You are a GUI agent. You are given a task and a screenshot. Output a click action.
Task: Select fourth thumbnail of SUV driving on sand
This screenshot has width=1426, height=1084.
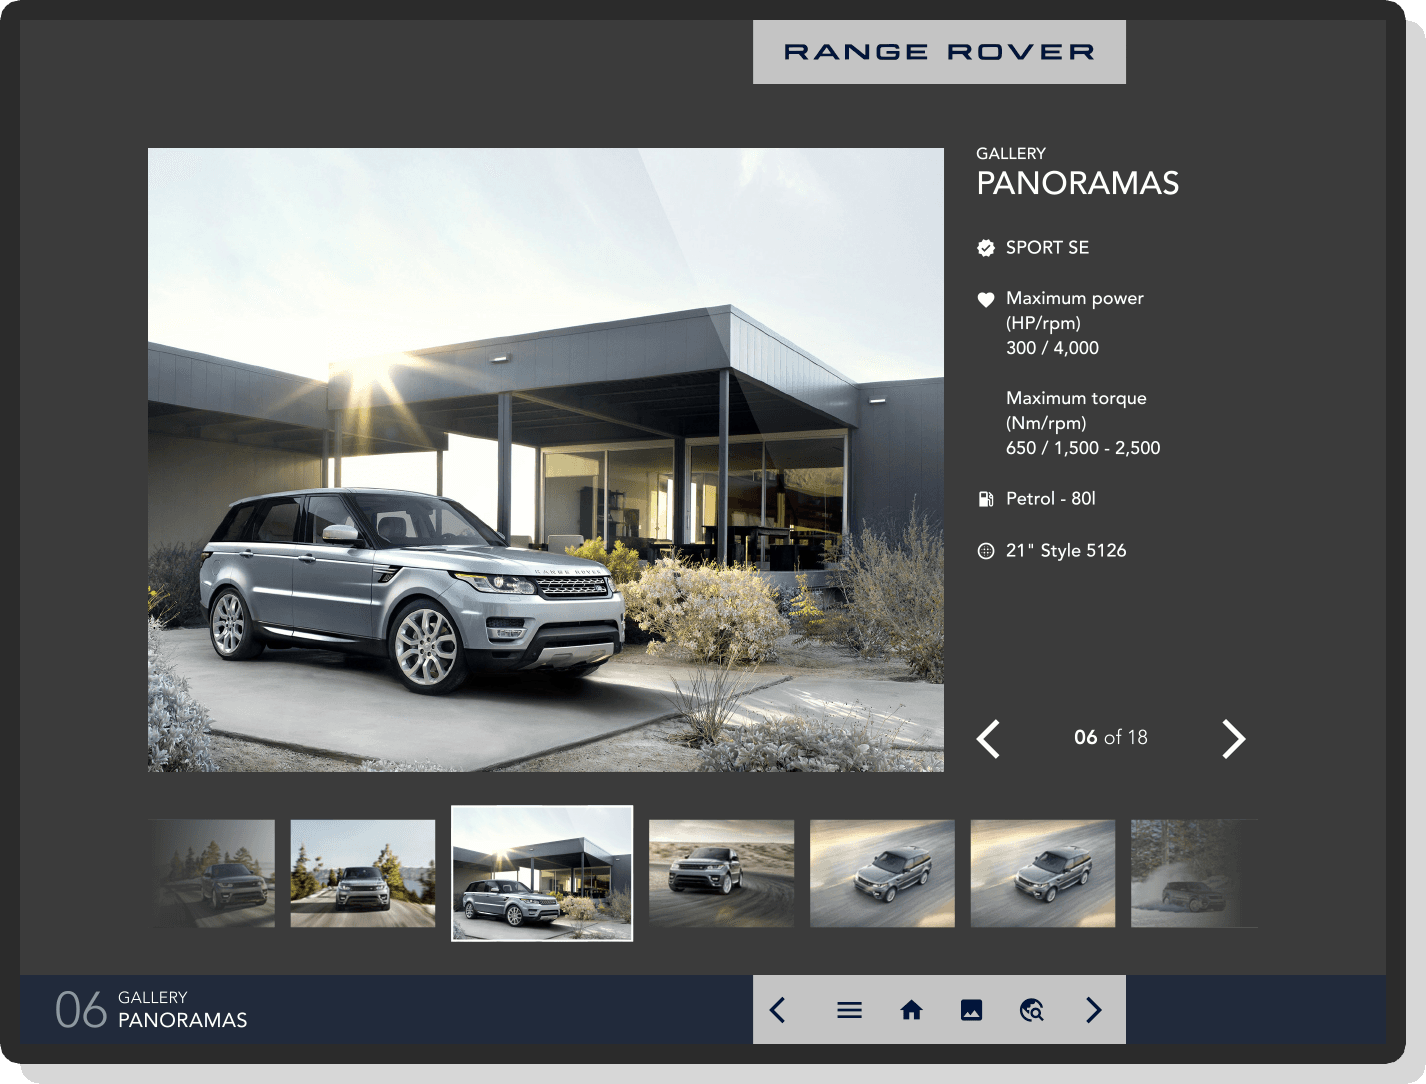click(721, 873)
